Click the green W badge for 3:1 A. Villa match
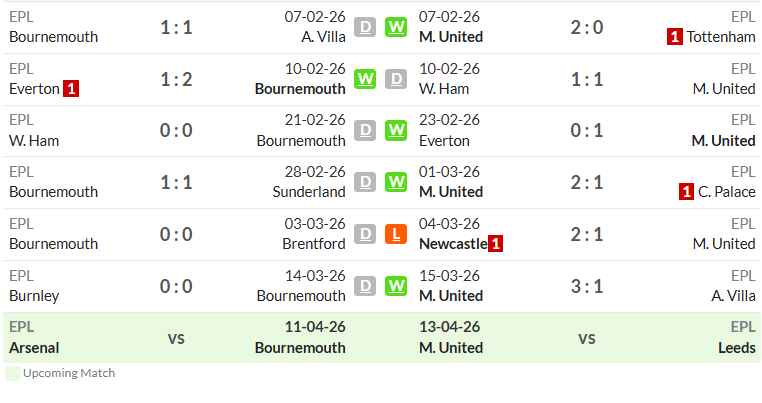Viewport: 762px width, 403px height. [396, 286]
